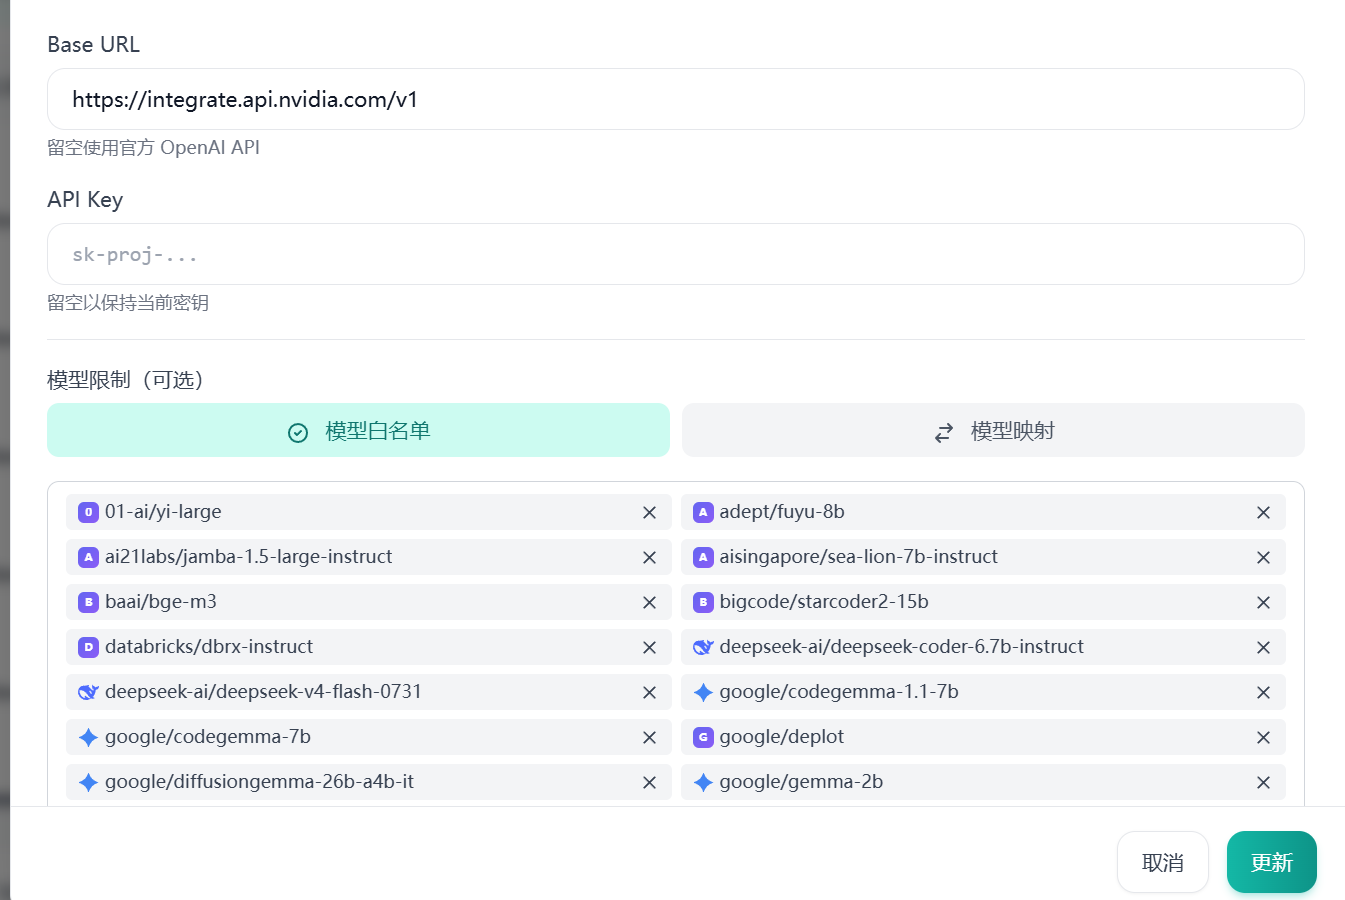Screen dimensions: 1345x900
Task: Click aisingapore/sea-lion-7b-instruct model name
Action: pos(858,557)
